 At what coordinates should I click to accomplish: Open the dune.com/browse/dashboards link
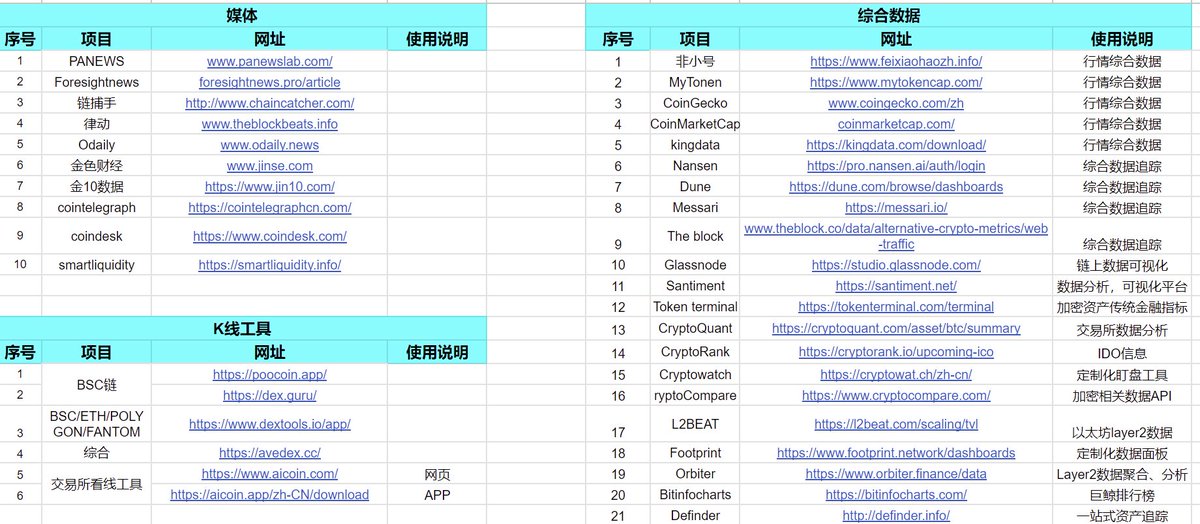click(x=896, y=187)
